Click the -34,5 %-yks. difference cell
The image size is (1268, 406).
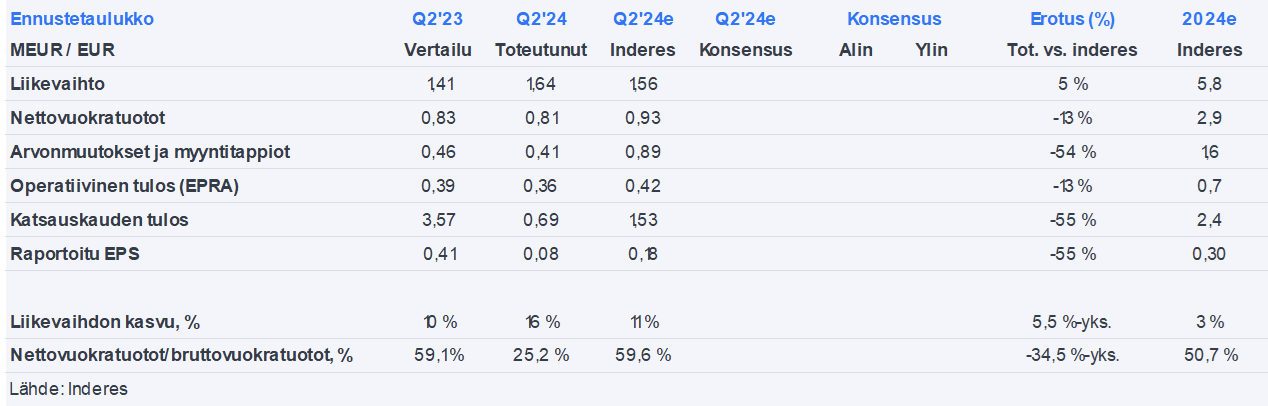[1074, 355]
